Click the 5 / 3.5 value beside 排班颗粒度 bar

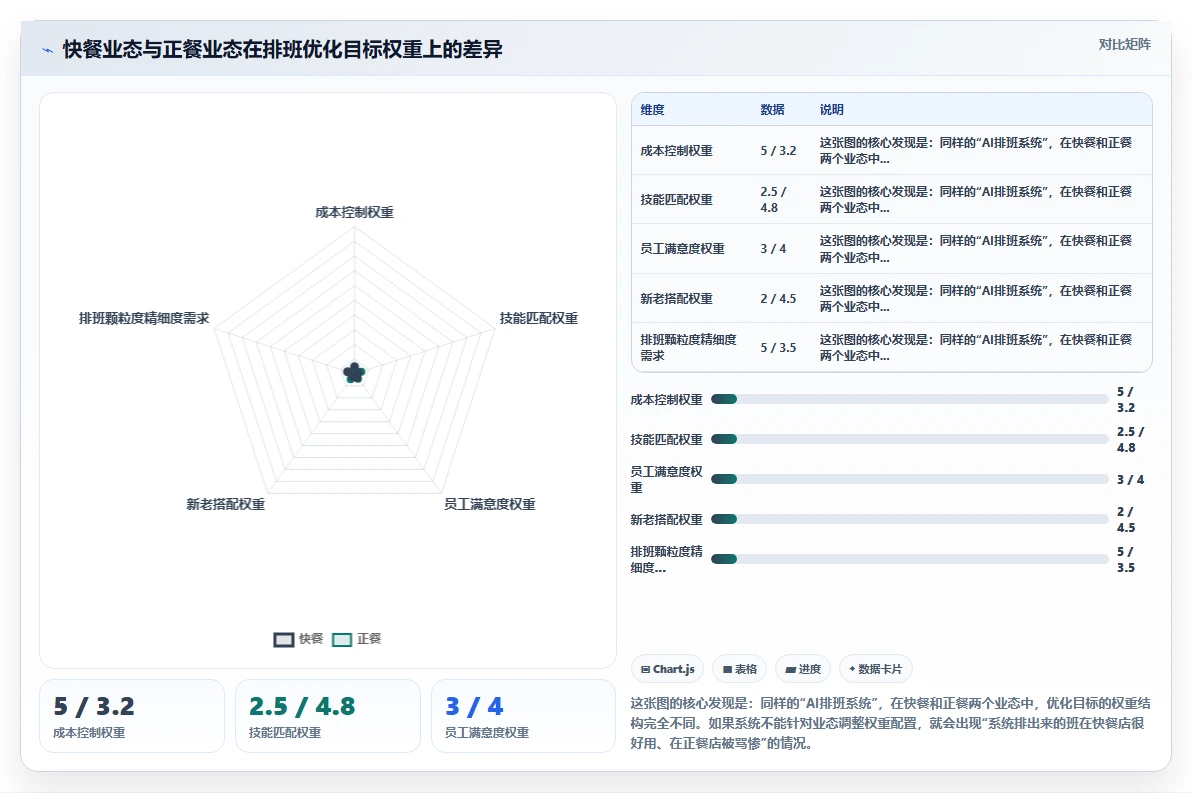1126,560
